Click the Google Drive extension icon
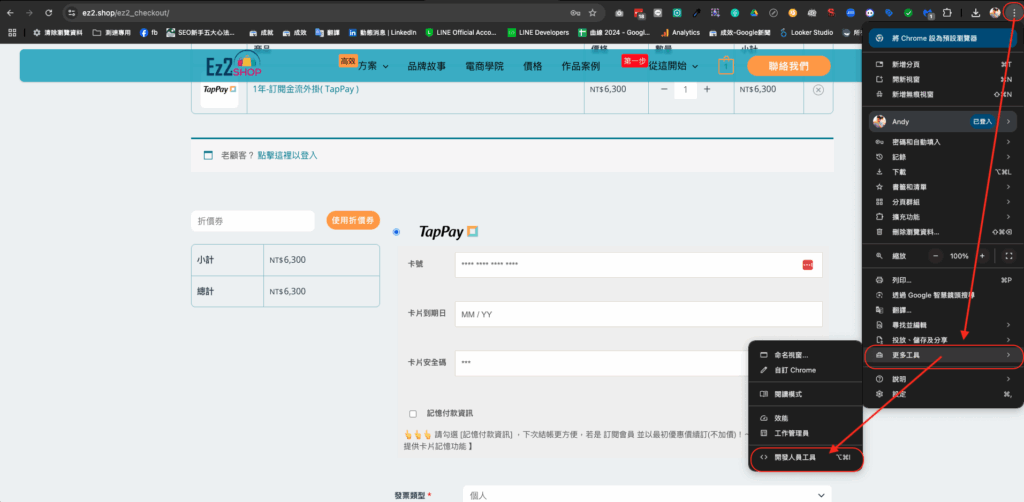The image size is (1024, 502). click(753, 12)
